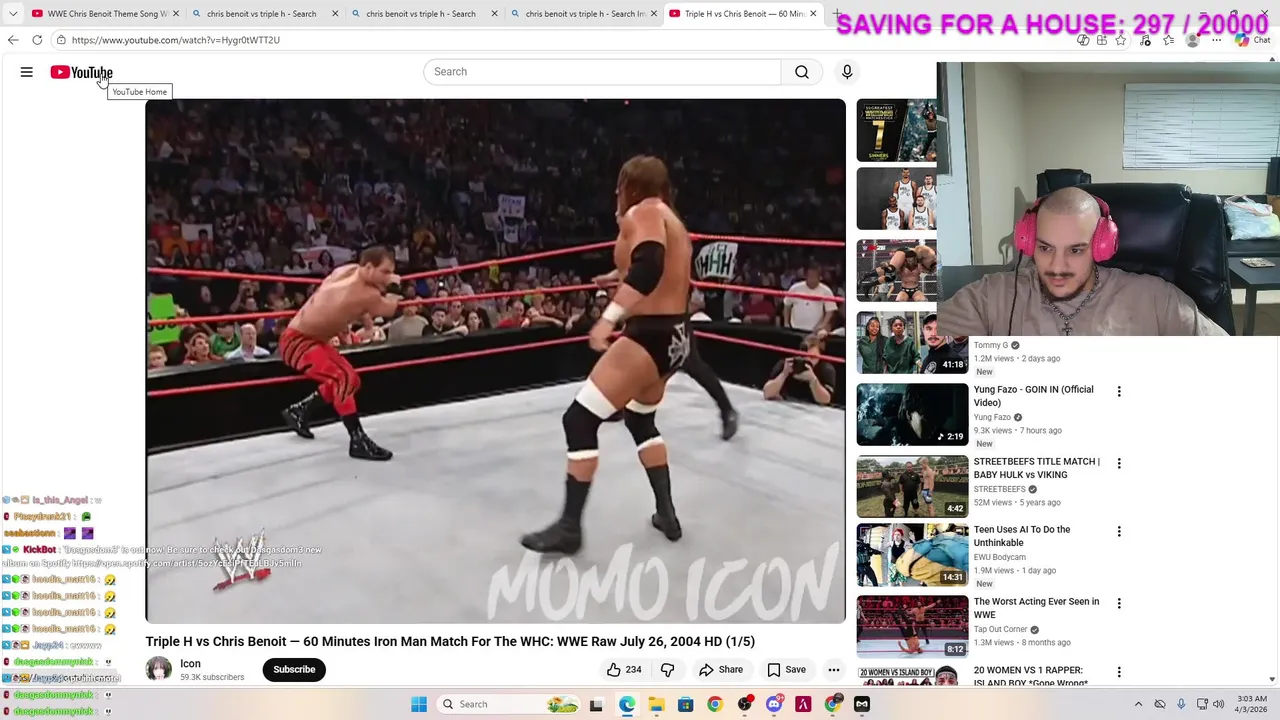Switch to chris benoit Search Images tab
The height and width of the screenshot is (720, 1280).
(580, 14)
